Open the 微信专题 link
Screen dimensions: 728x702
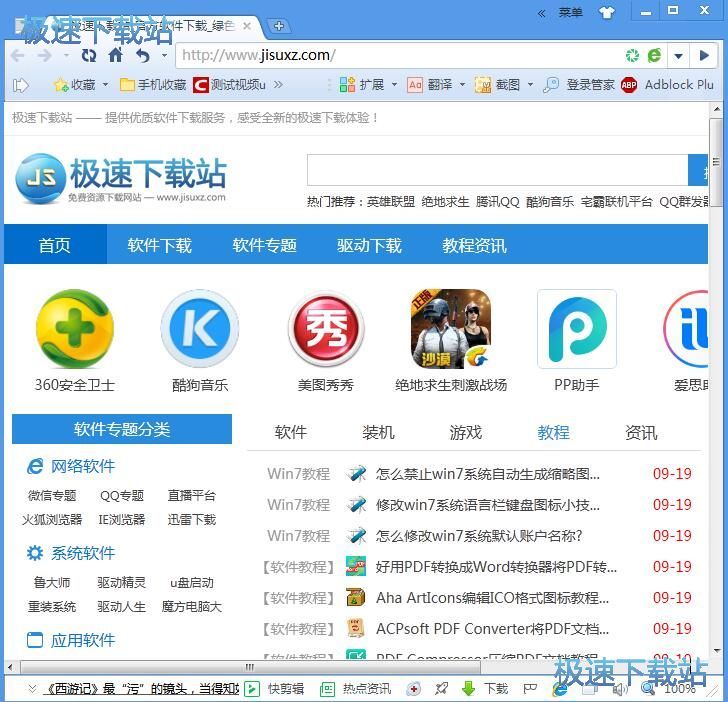(52, 496)
